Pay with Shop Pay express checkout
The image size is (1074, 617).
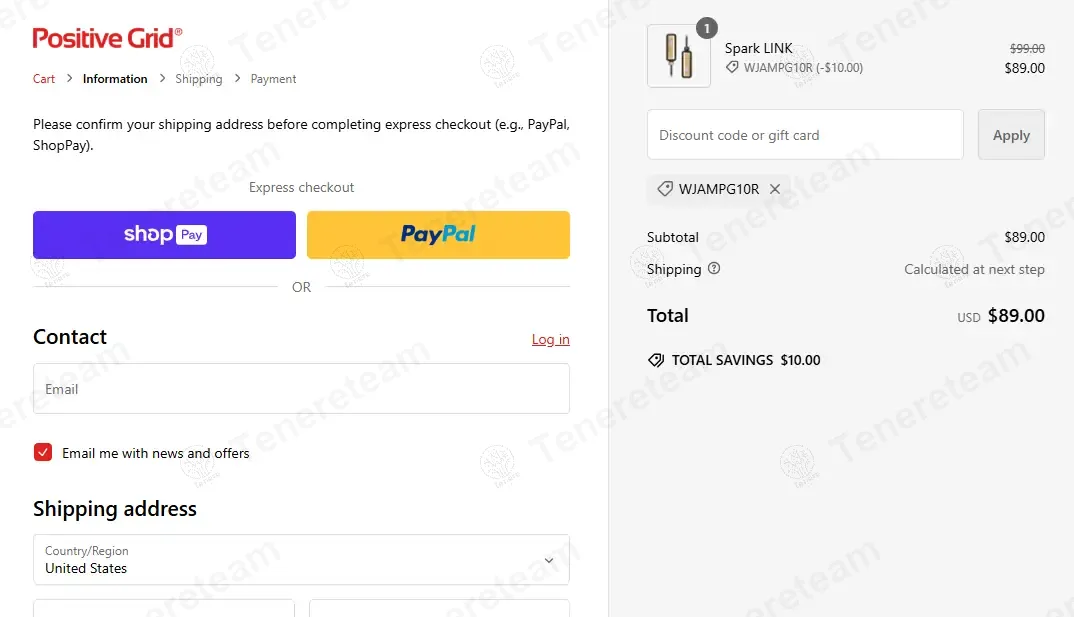164,235
